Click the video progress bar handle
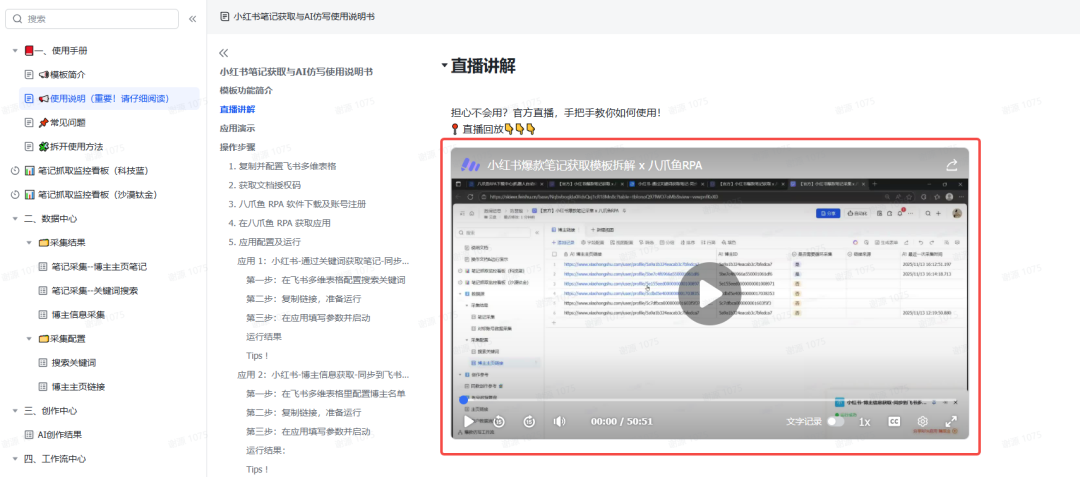This screenshot has height=477, width=1080. tap(464, 399)
